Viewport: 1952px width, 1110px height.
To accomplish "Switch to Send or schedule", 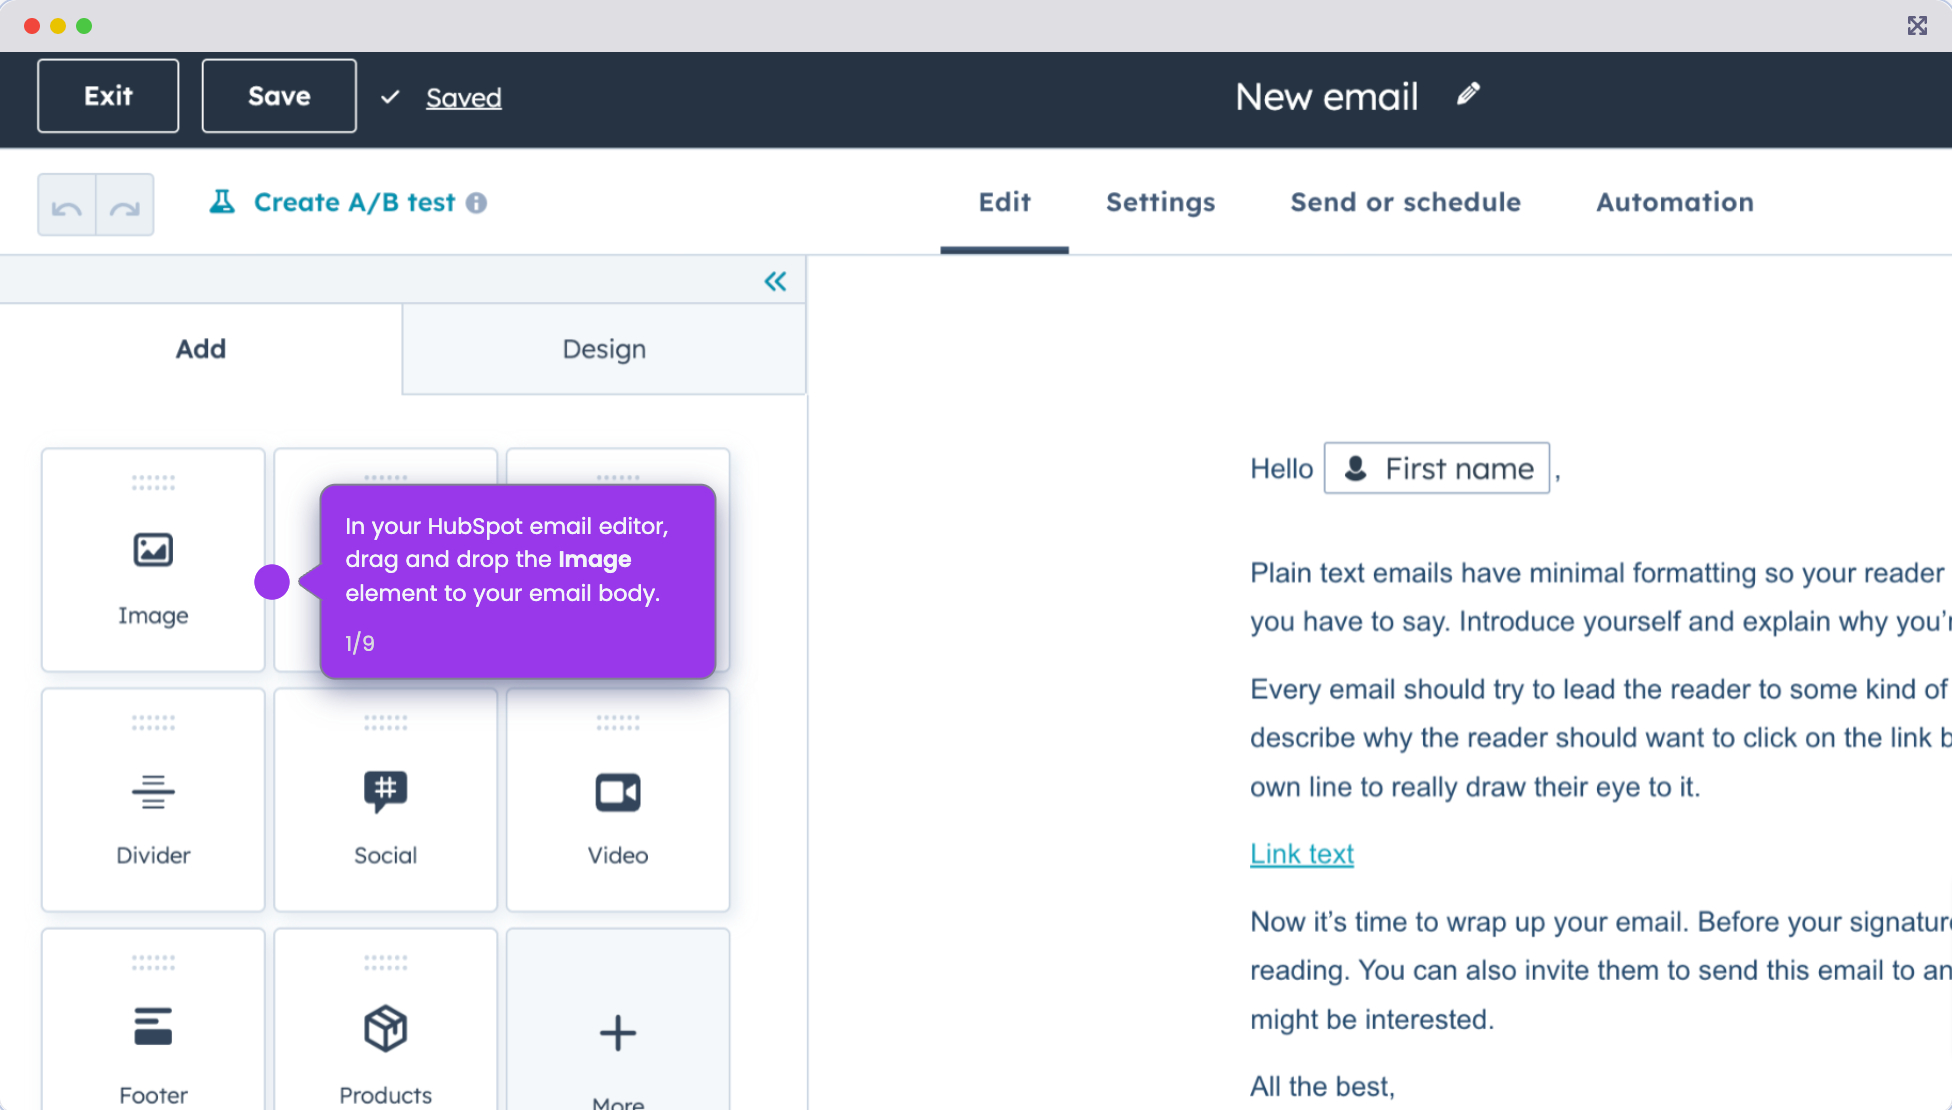I will click(1405, 202).
